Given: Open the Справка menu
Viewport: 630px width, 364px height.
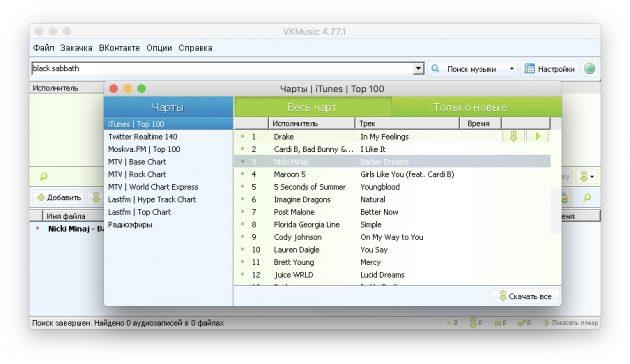Looking at the screenshot, I should point(195,48).
